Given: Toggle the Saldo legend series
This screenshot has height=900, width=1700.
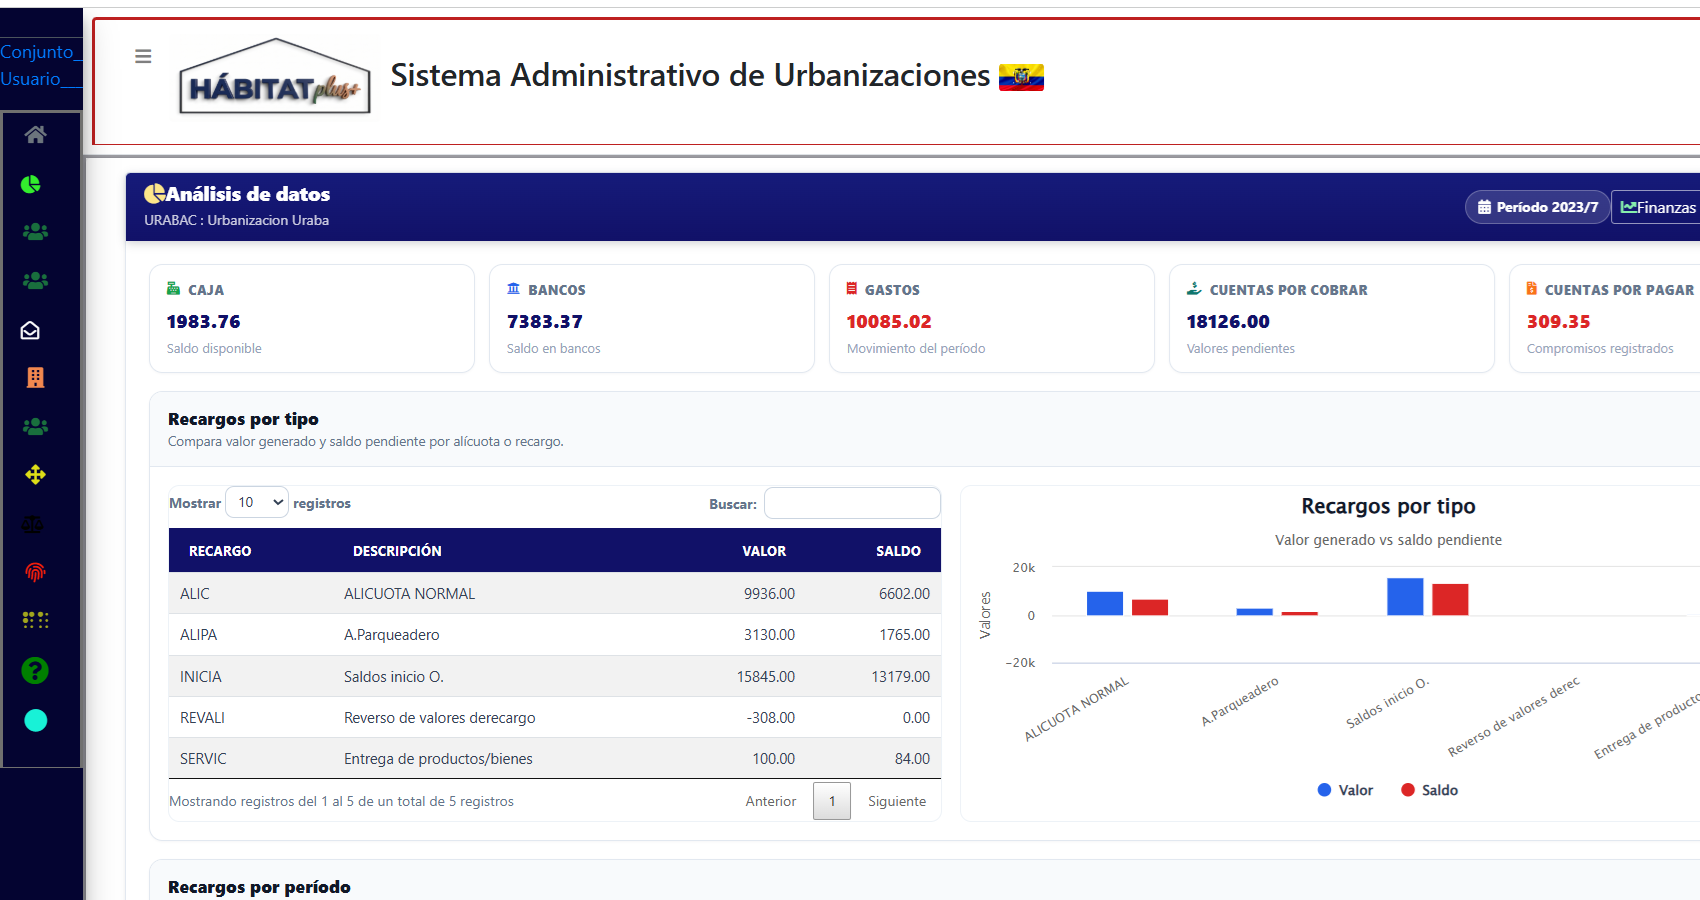Looking at the screenshot, I should [1429, 790].
